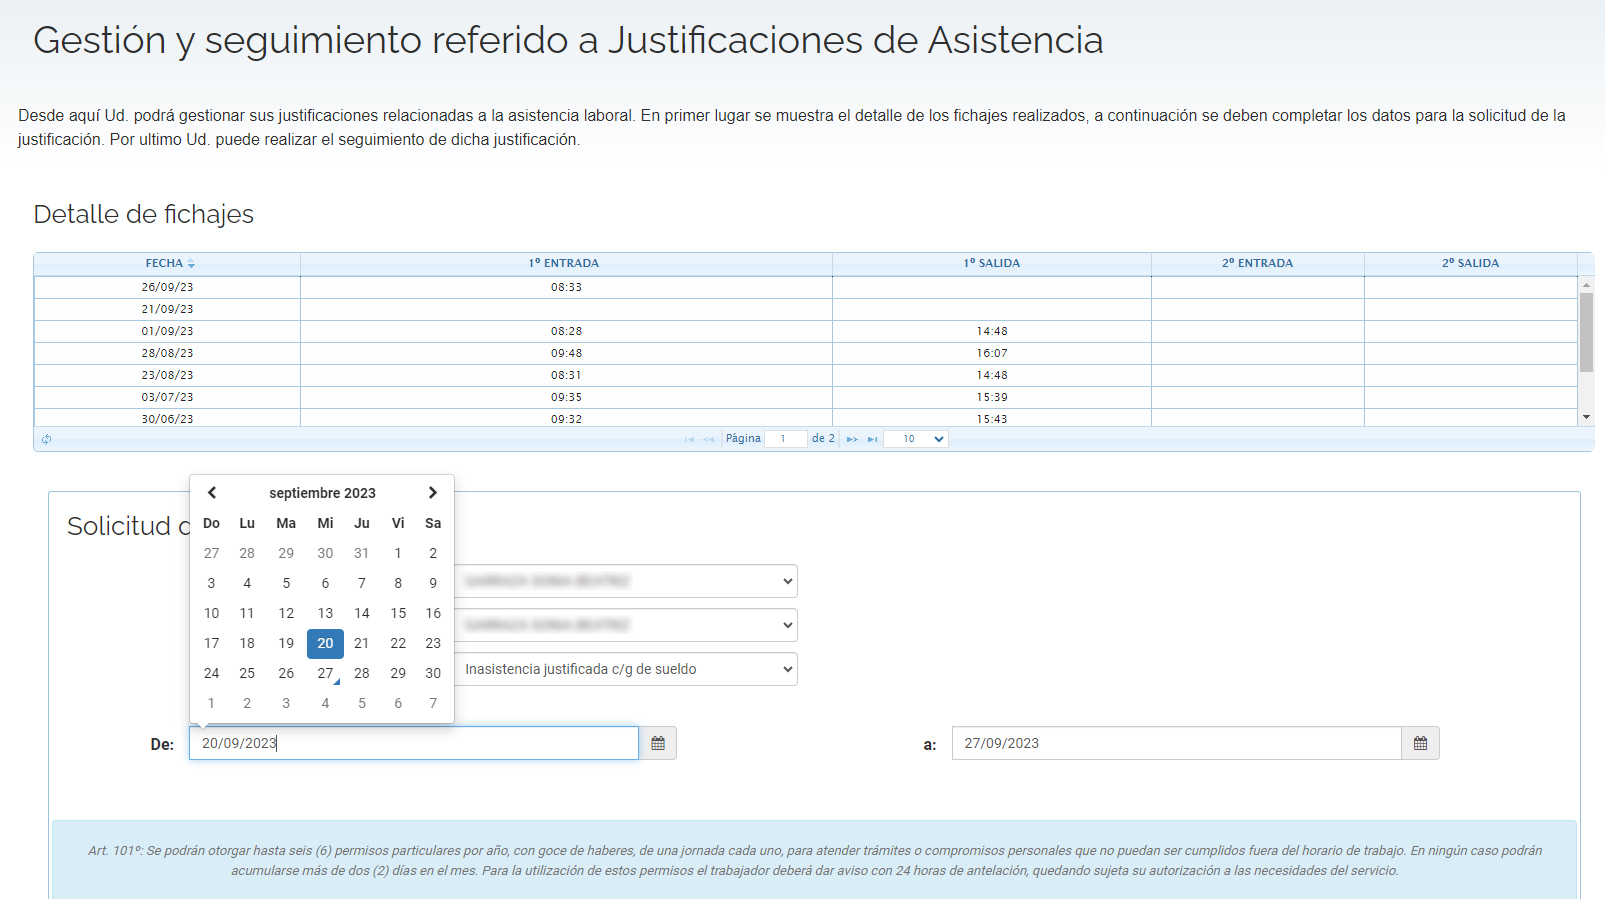Click the page number input field
The image size is (1605, 899).
point(785,439)
